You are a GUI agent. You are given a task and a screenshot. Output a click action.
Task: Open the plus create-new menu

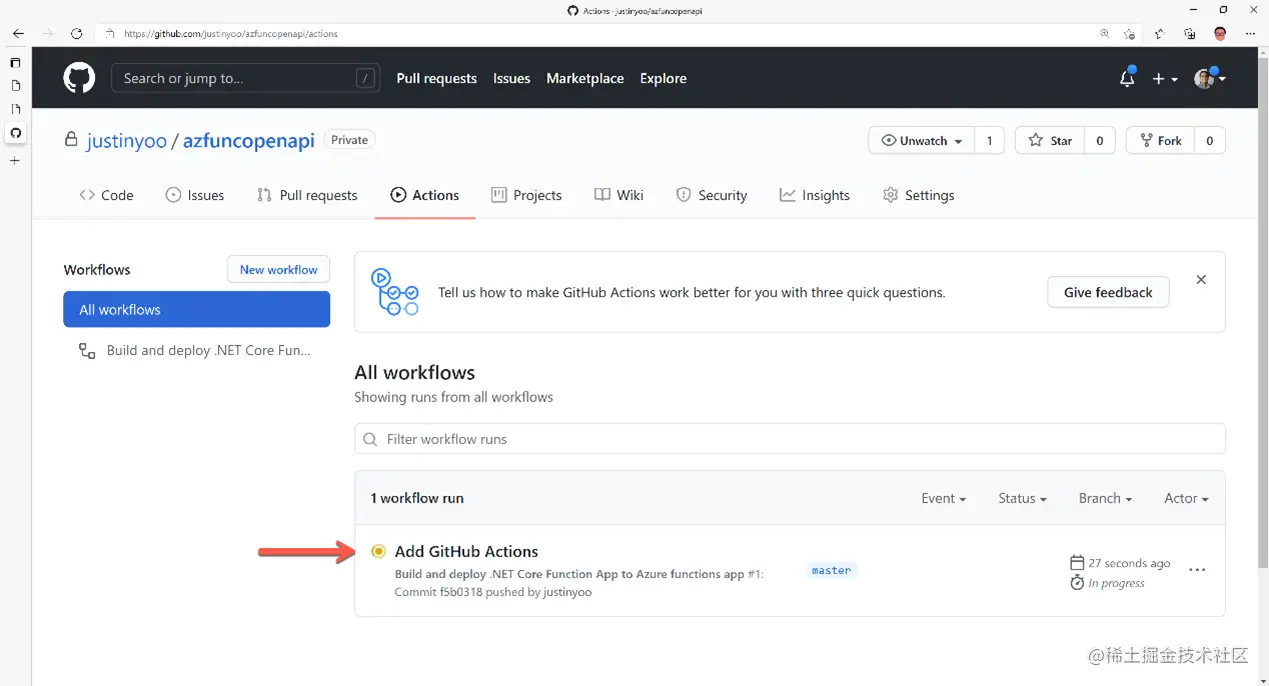pos(1165,78)
